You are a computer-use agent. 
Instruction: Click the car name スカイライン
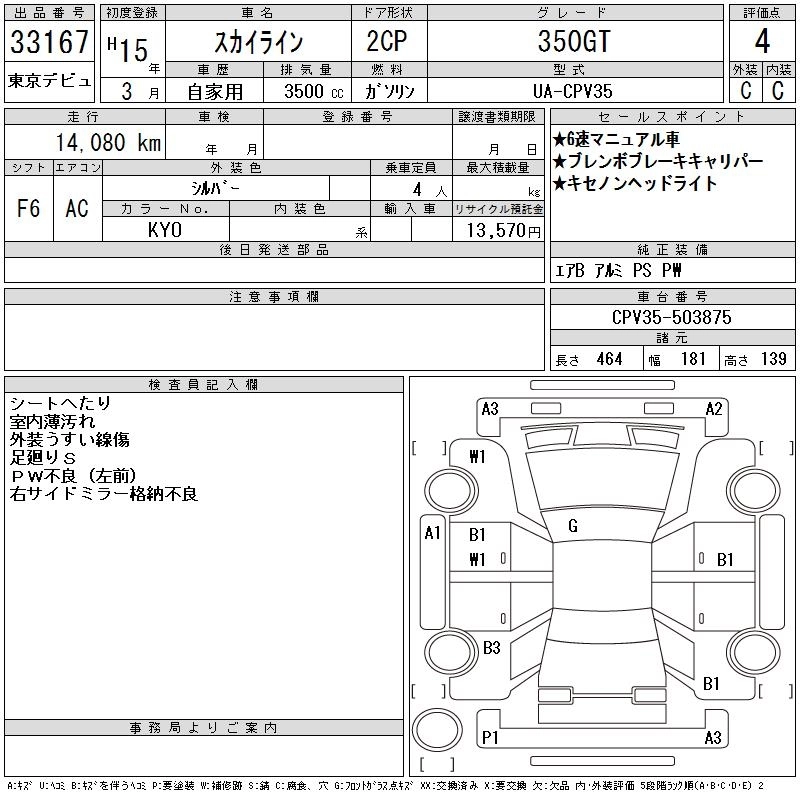pos(259,42)
